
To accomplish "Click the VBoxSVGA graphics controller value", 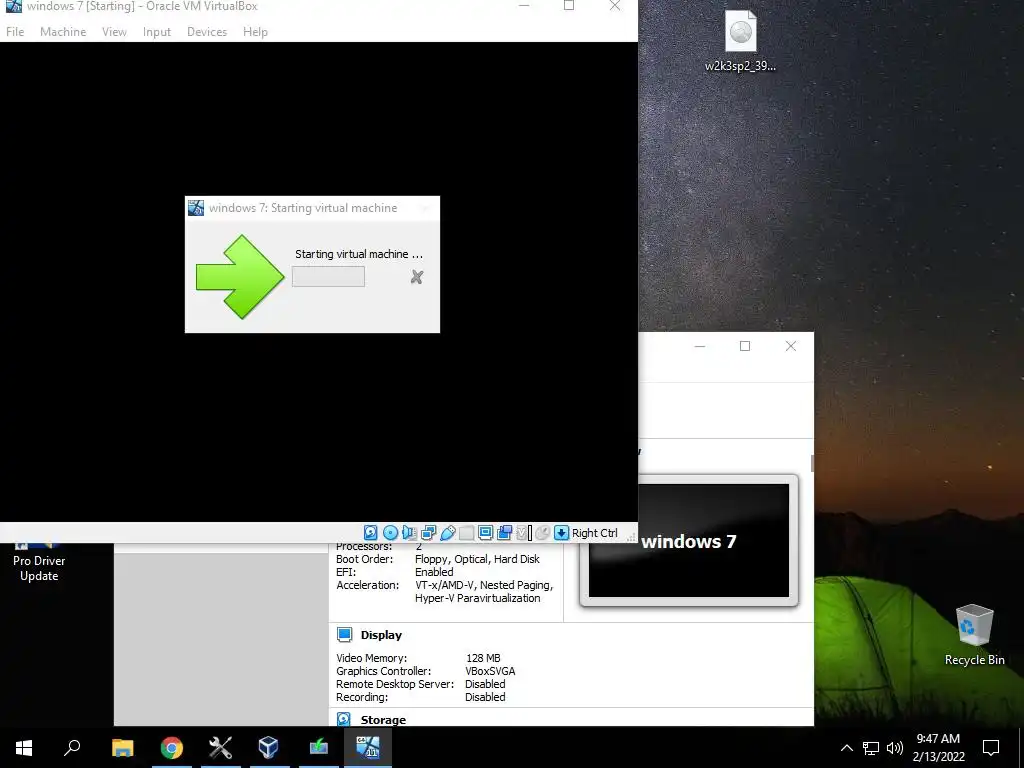I will [x=490, y=671].
